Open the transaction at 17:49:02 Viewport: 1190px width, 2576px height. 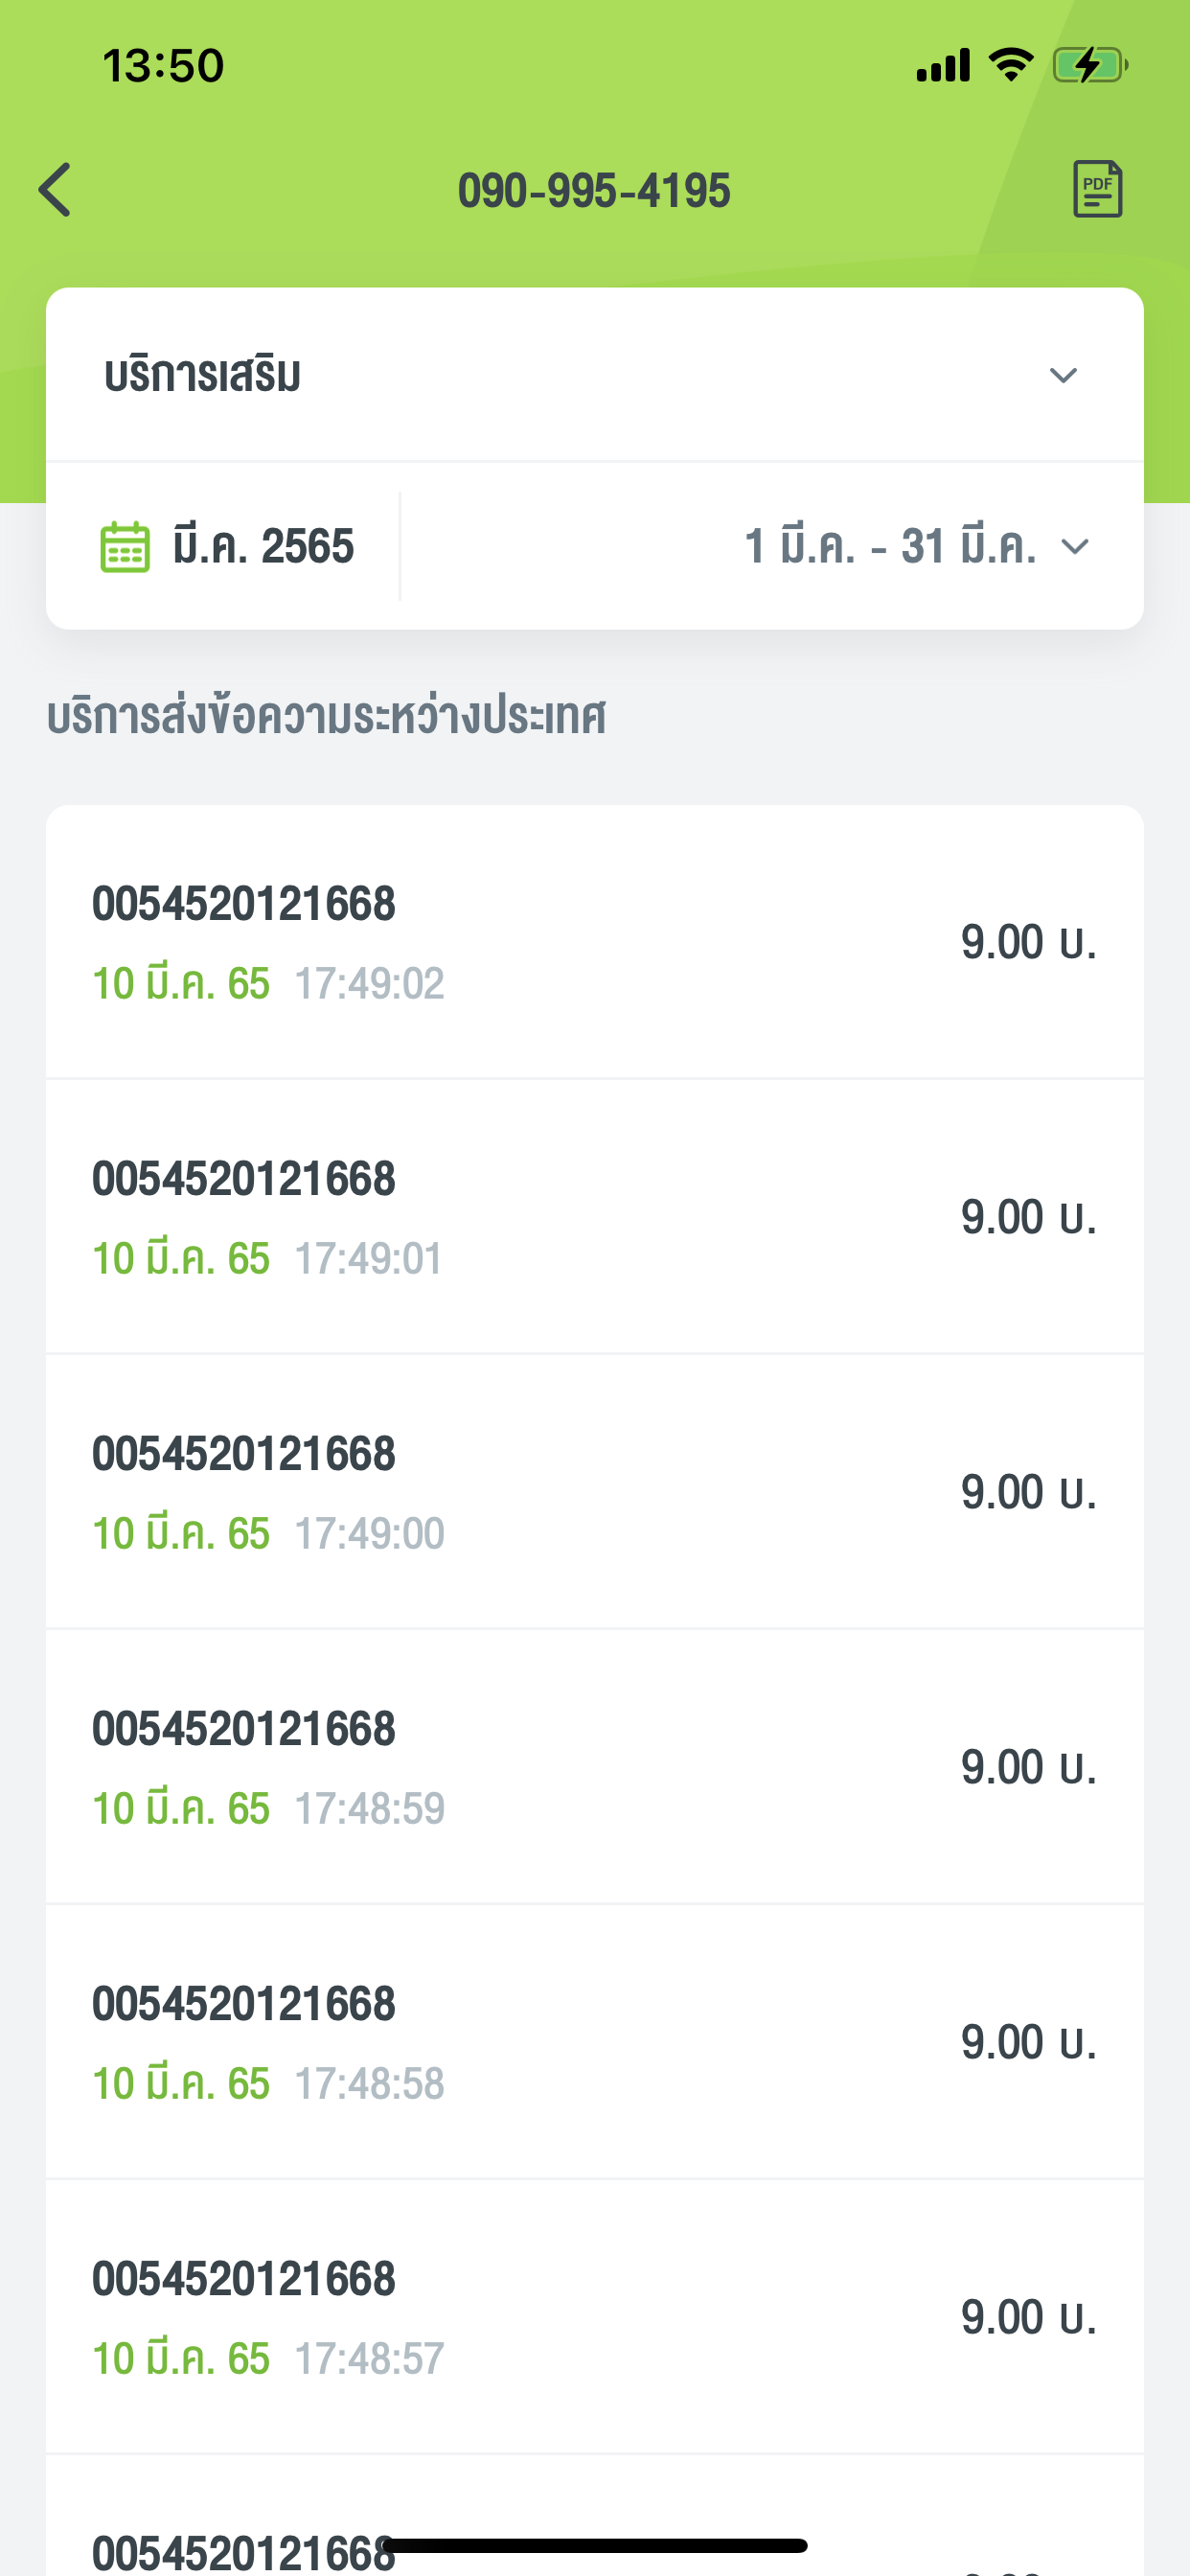(594, 942)
